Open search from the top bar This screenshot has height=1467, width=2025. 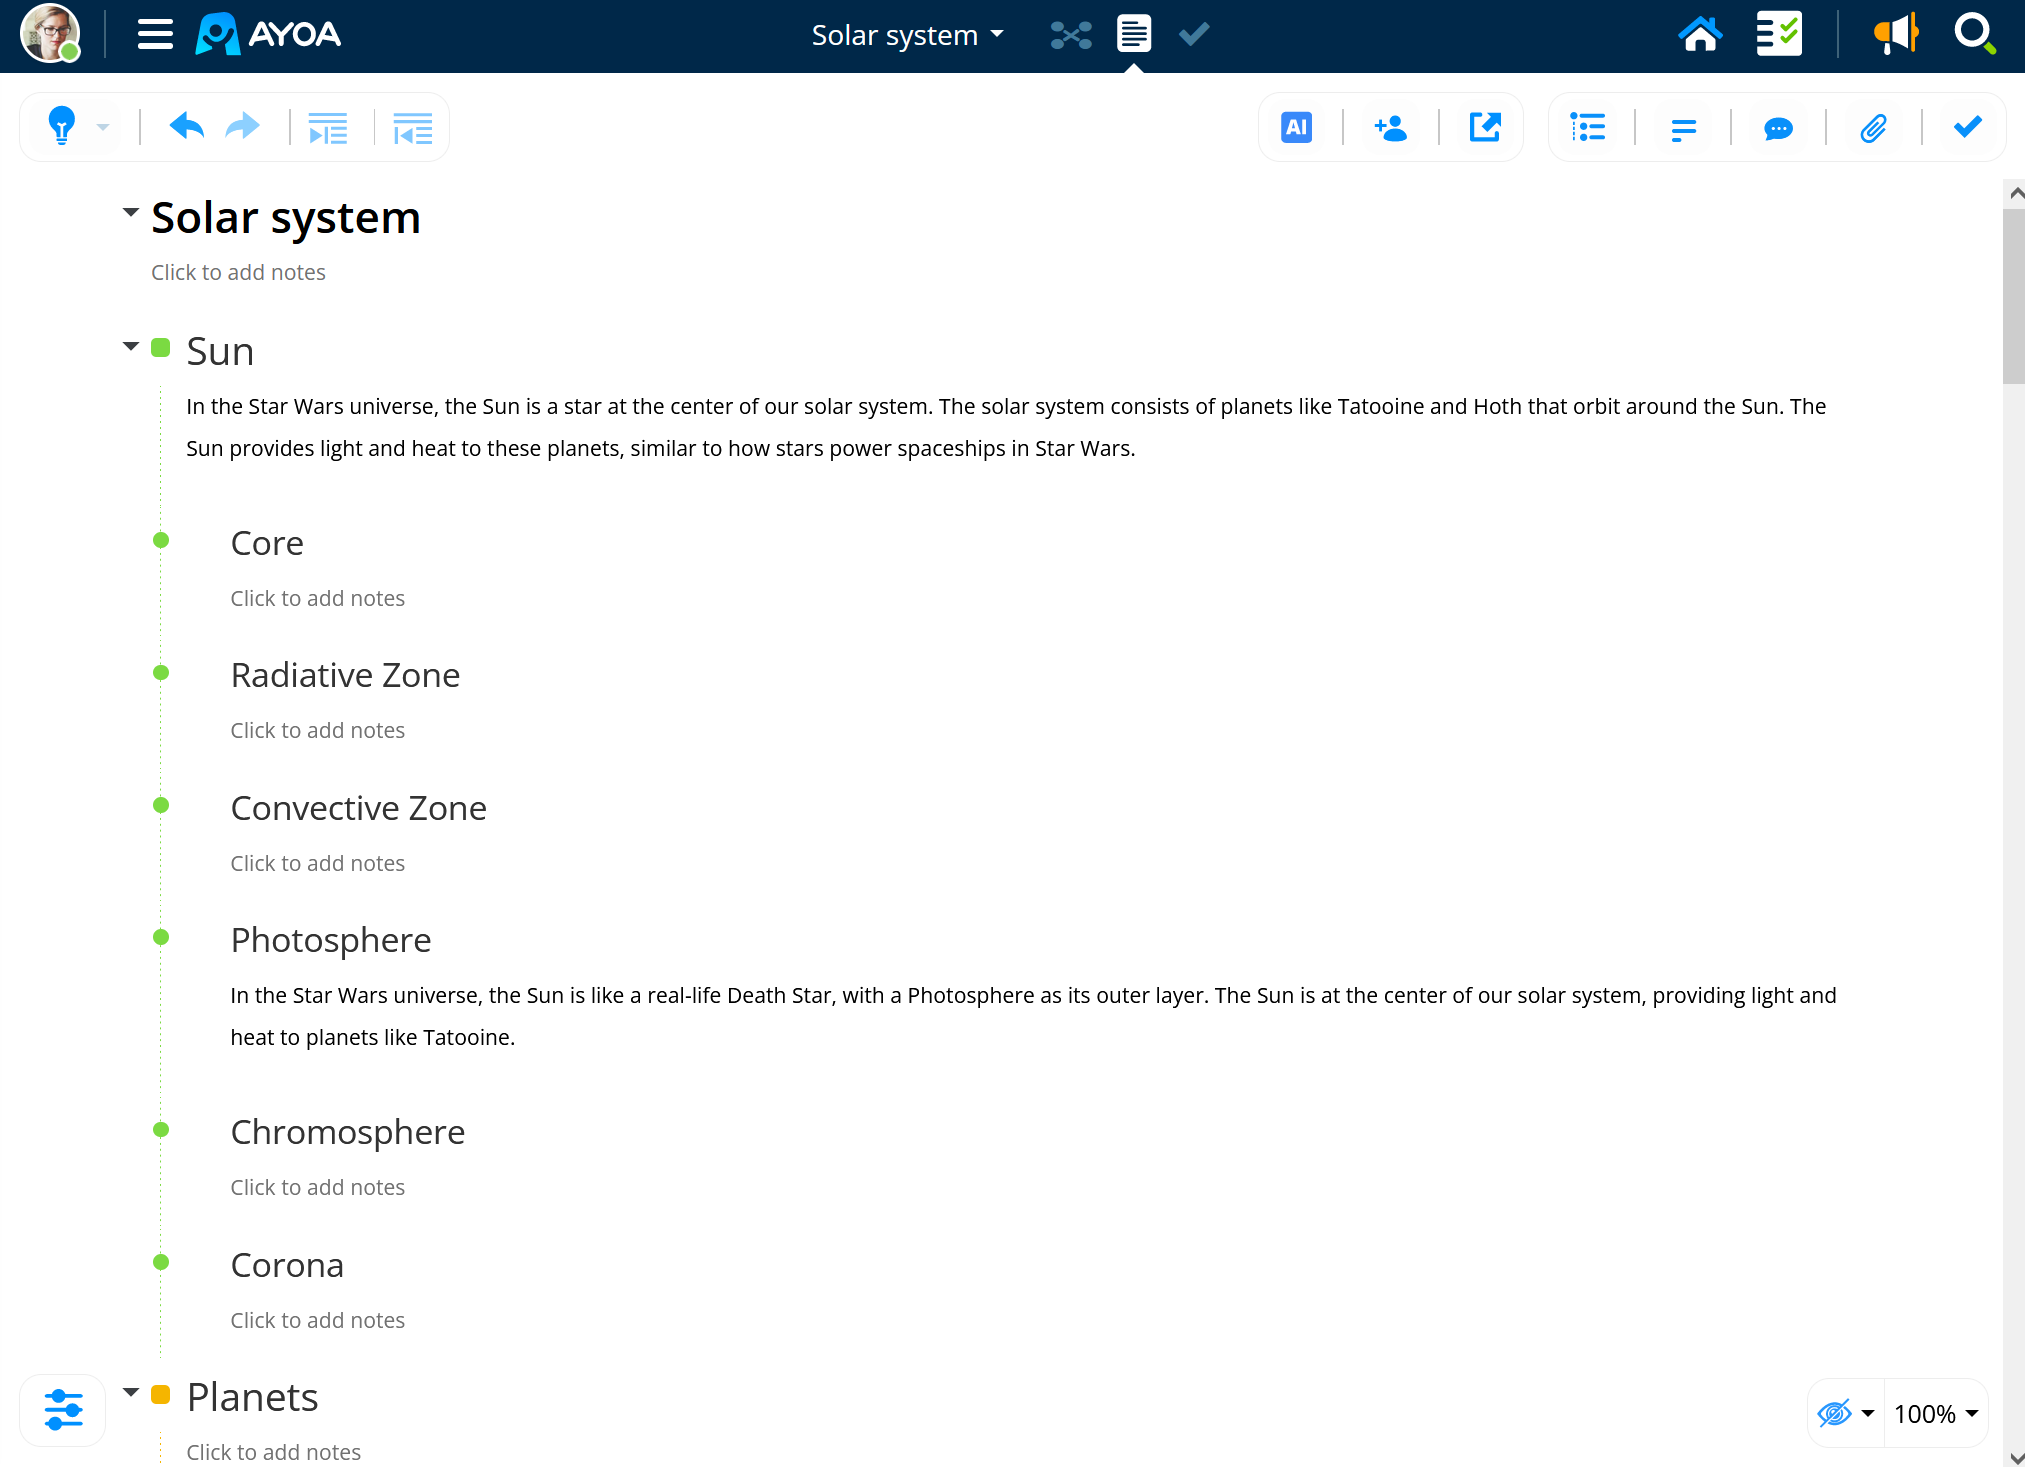[1975, 33]
